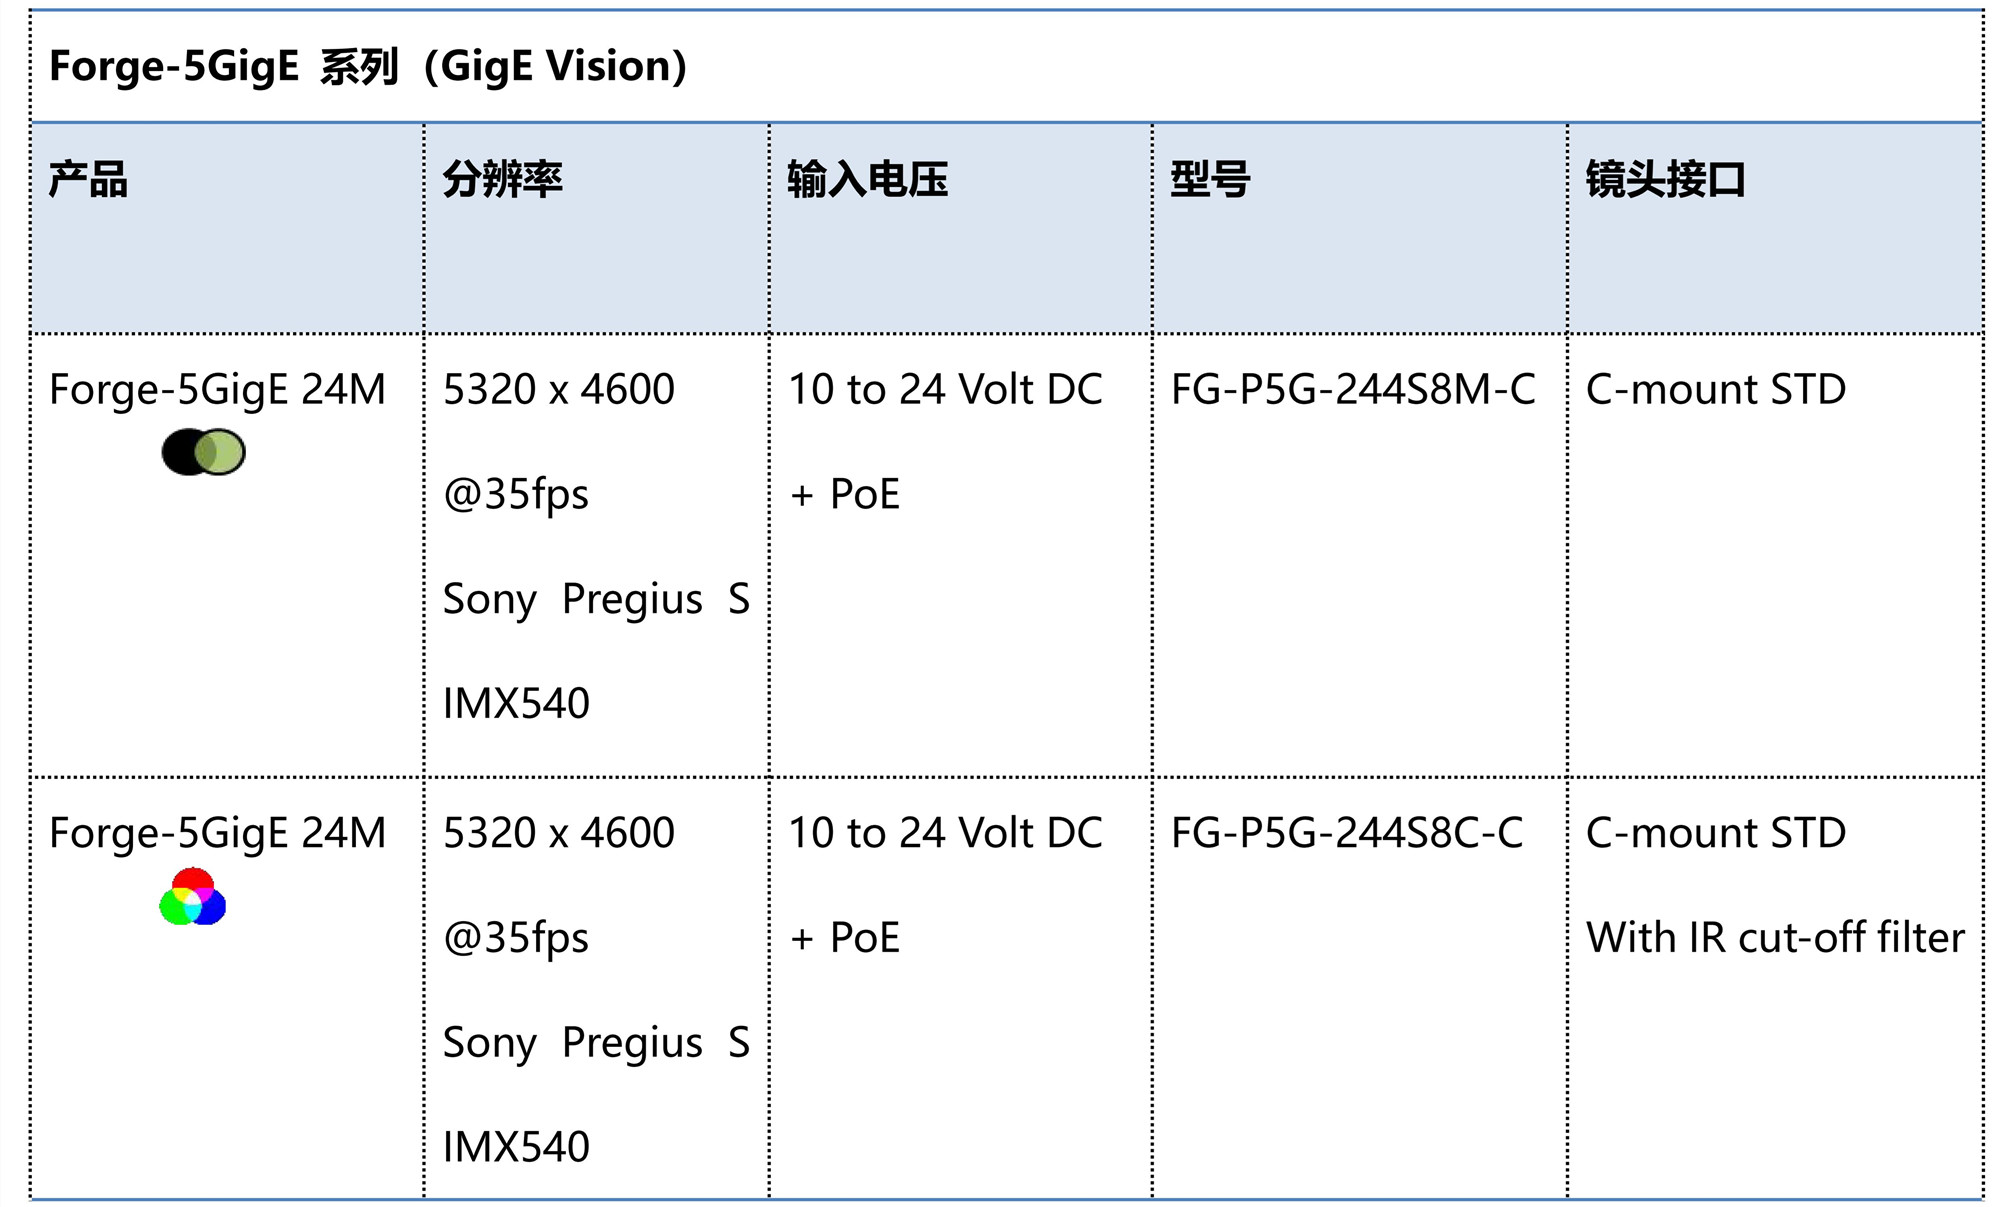The width and height of the screenshot is (2000, 1207).
Task: Click the RGB color circles icon
Action: click(x=193, y=897)
